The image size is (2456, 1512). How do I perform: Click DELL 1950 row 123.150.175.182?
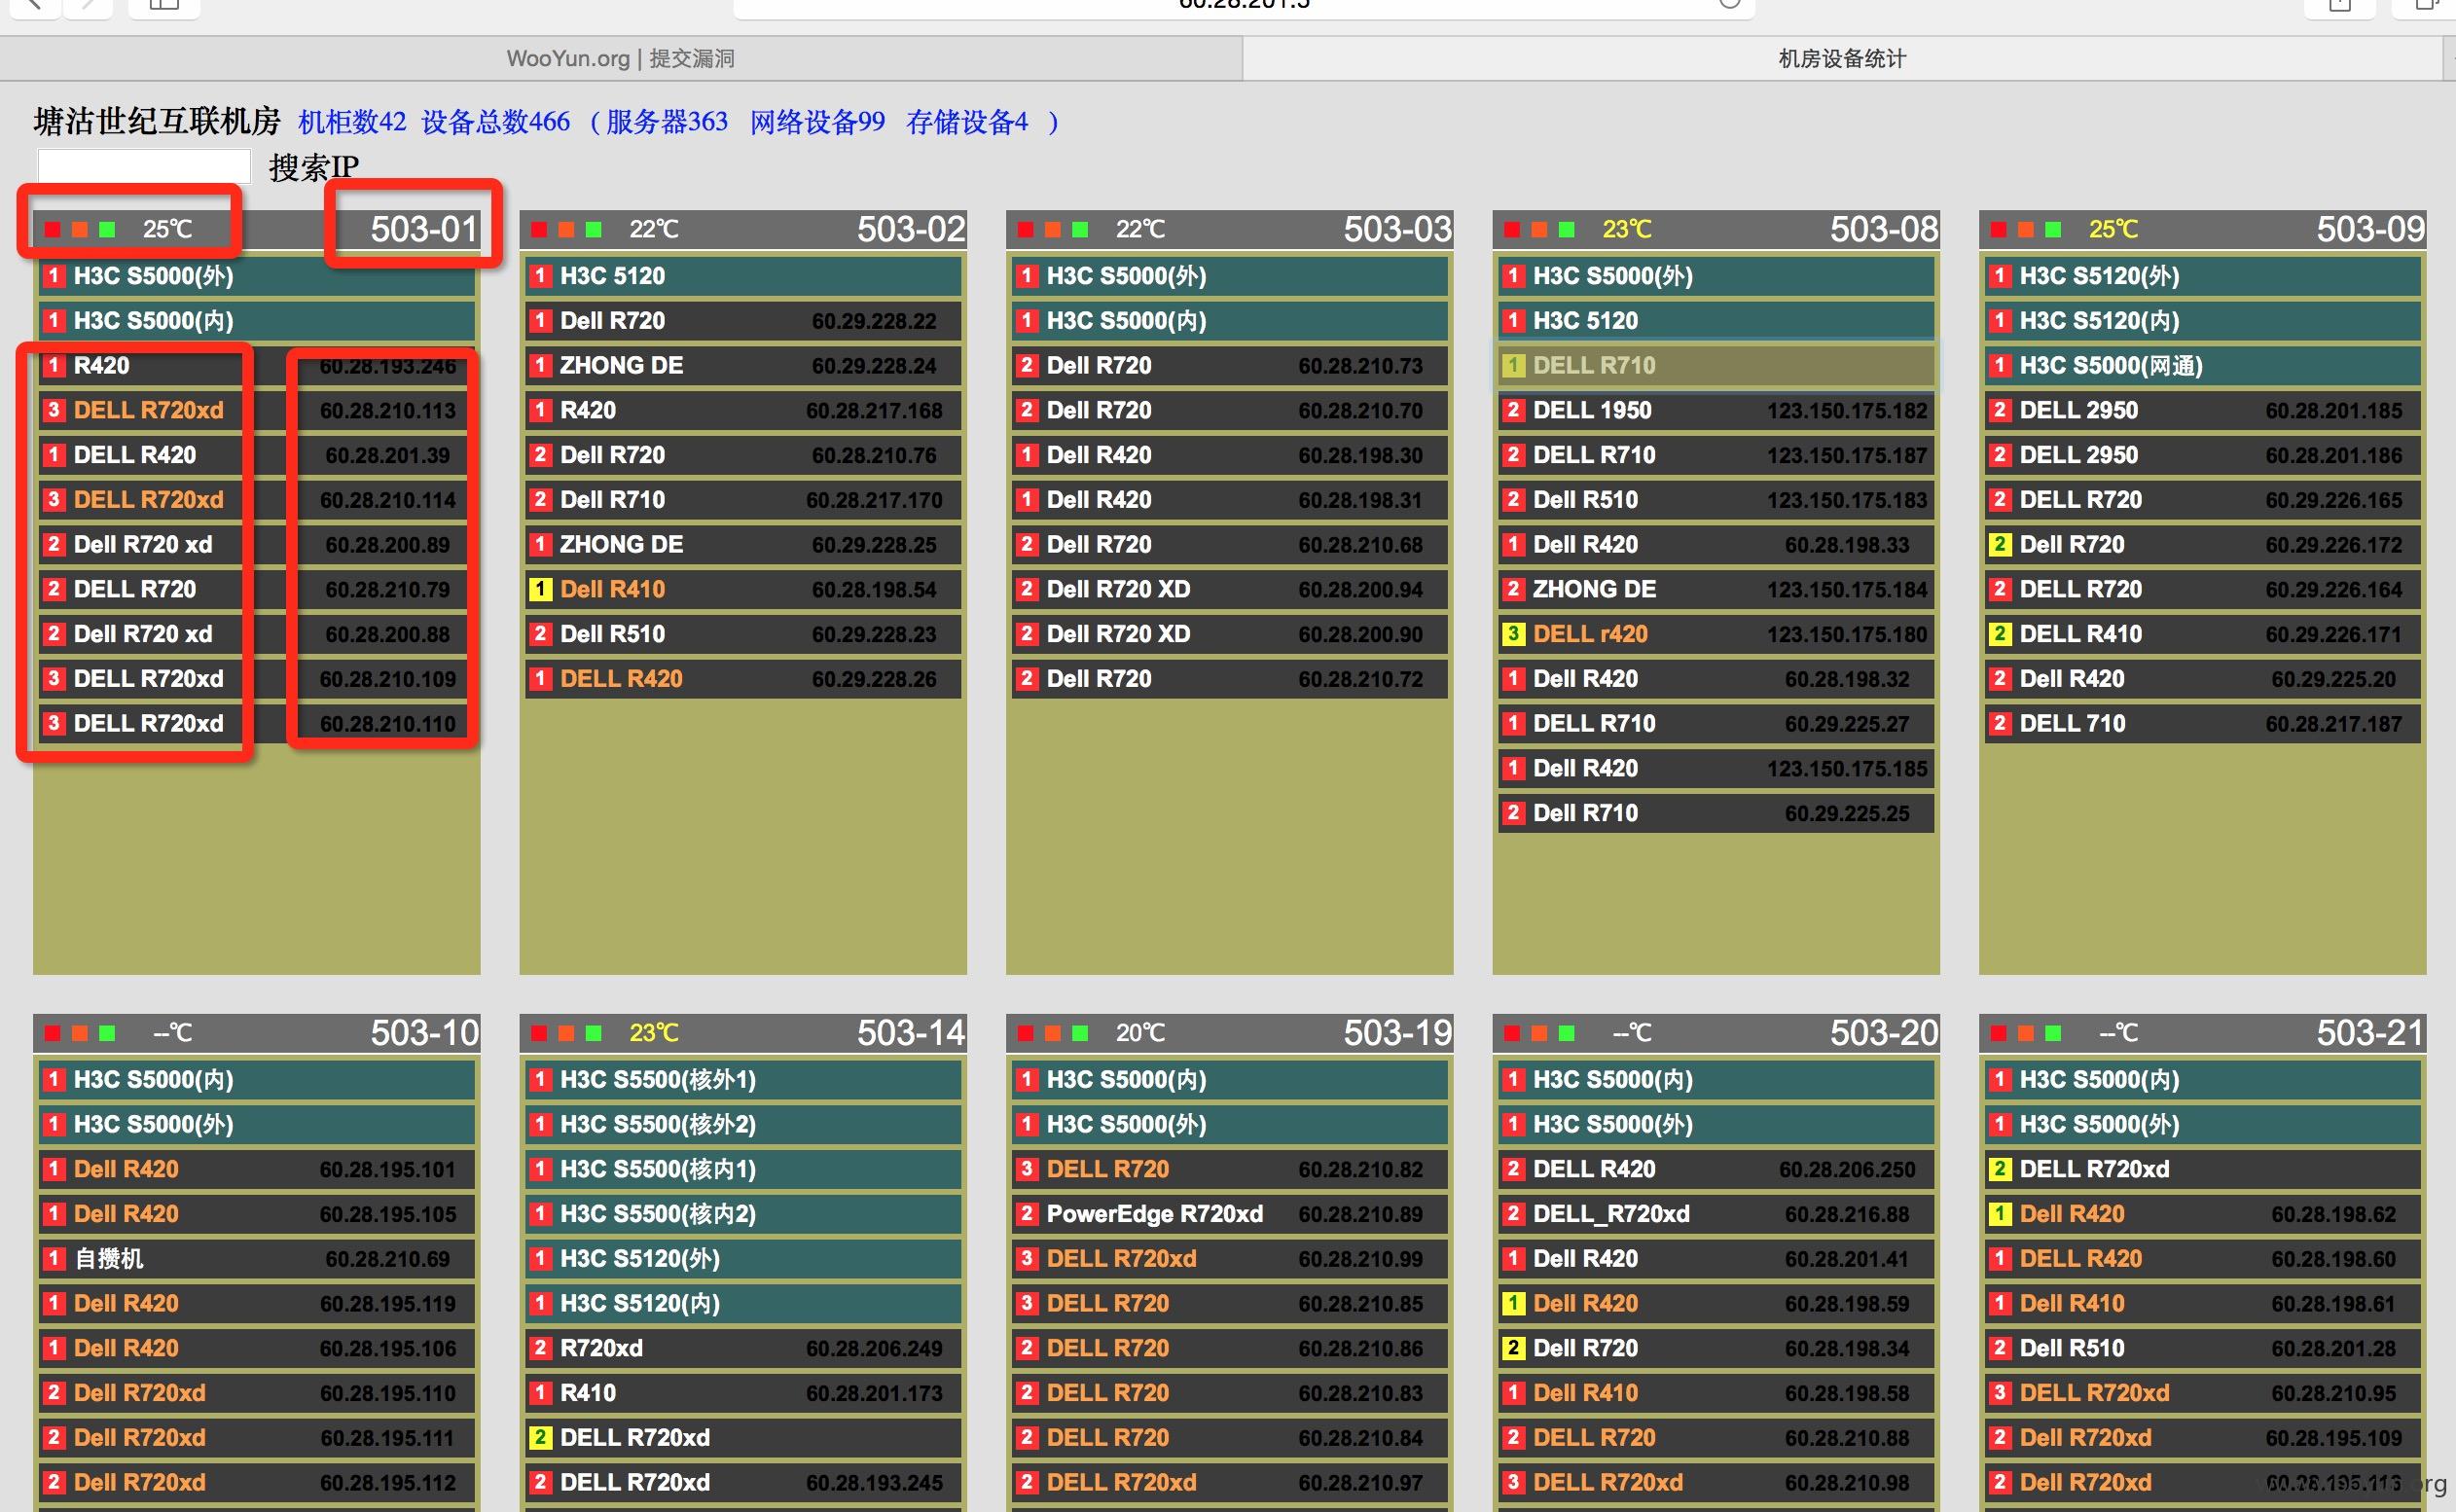pyautogui.click(x=1716, y=411)
